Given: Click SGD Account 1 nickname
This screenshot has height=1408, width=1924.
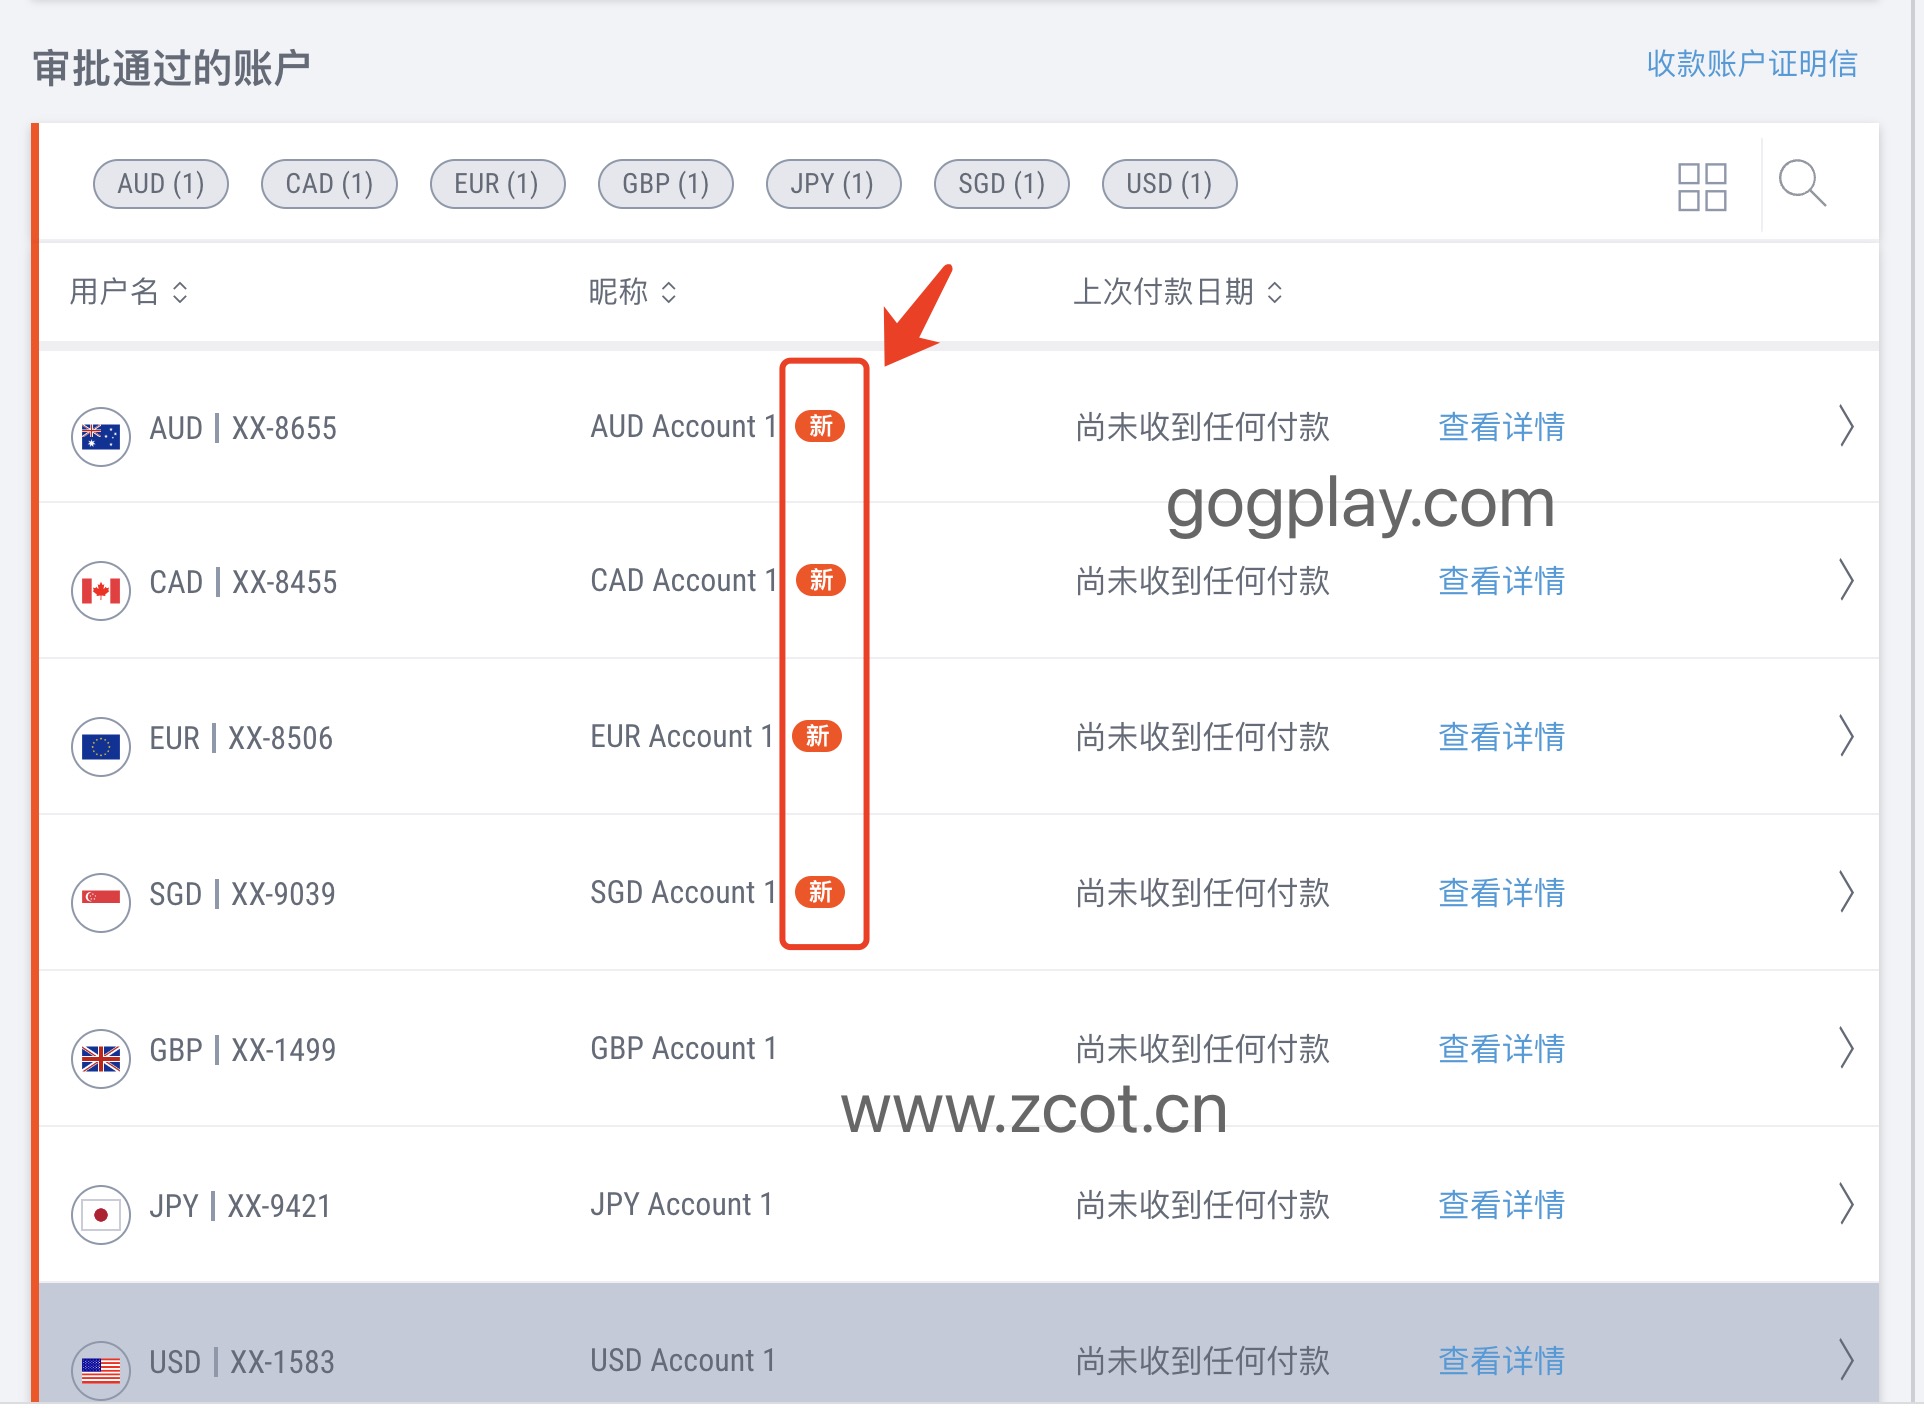Looking at the screenshot, I should (683, 893).
